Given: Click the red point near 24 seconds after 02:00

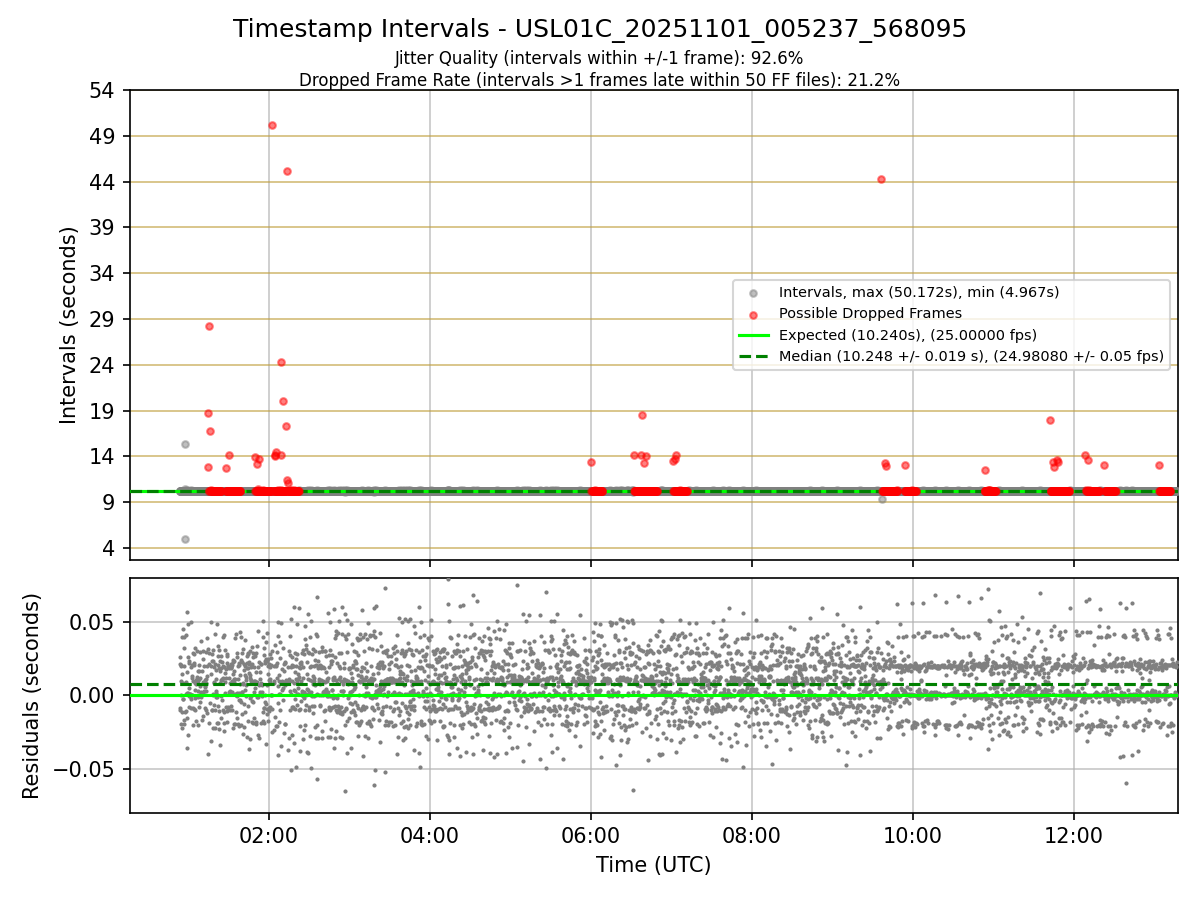Looking at the screenshot, I should pyautogui.click(x=281, y=362).
